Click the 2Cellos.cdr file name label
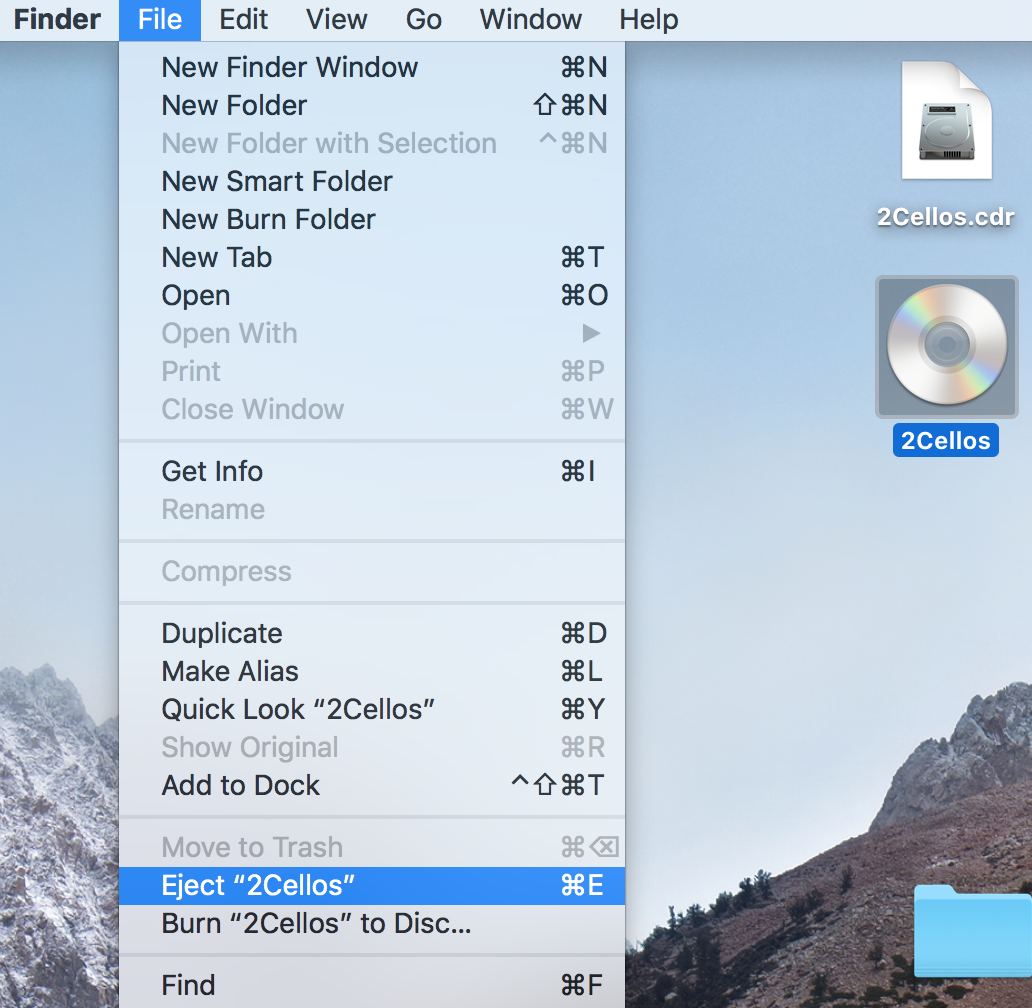This screenshot has height=1008, width=1032. click(945, 217)
